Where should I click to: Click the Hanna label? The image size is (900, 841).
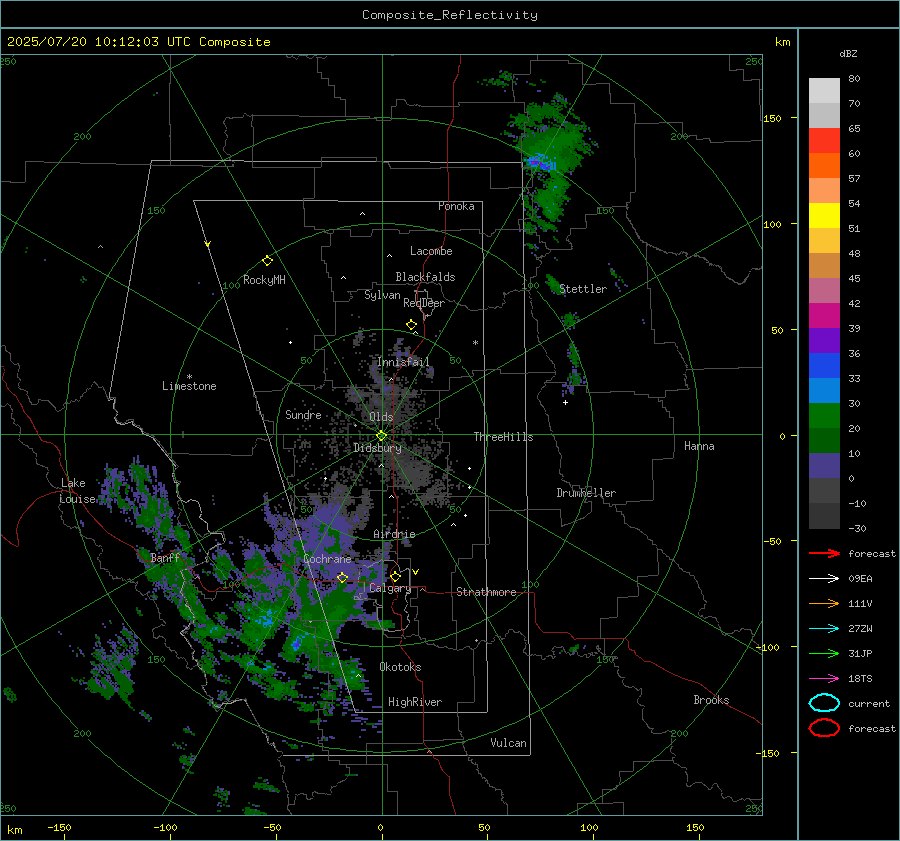pos(699,446)
